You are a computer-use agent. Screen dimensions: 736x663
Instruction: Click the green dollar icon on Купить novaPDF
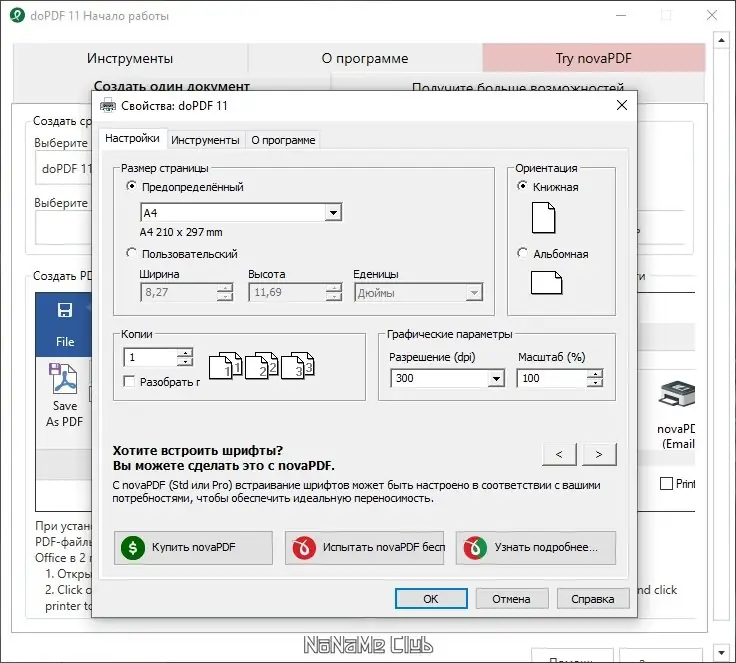133,547
